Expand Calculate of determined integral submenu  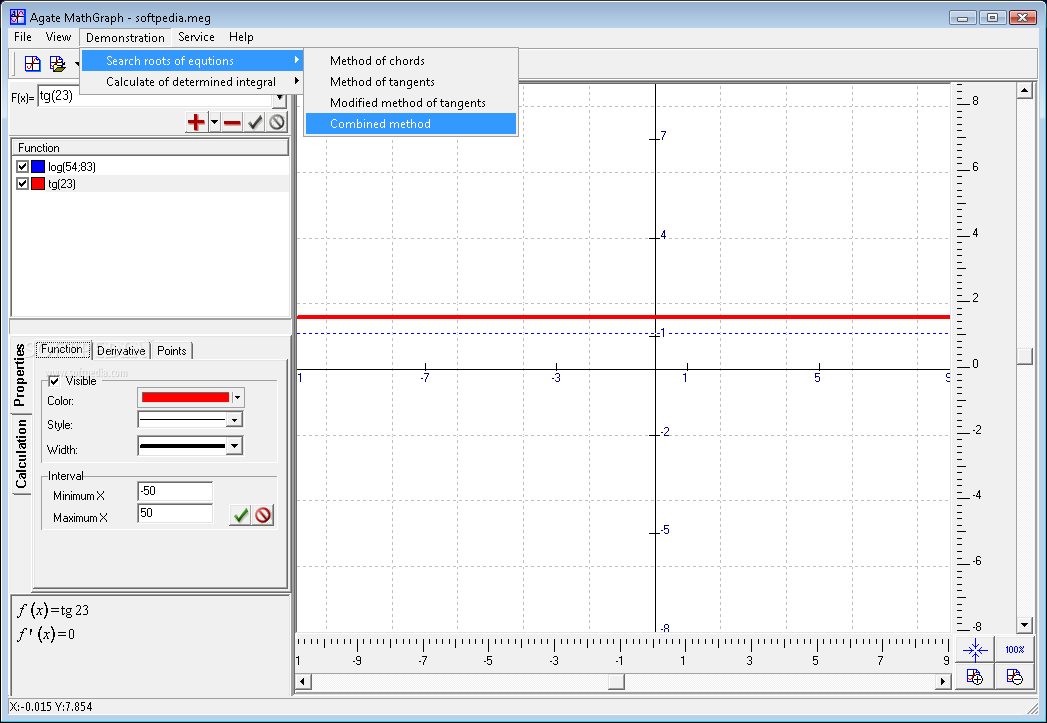[192, 81]
